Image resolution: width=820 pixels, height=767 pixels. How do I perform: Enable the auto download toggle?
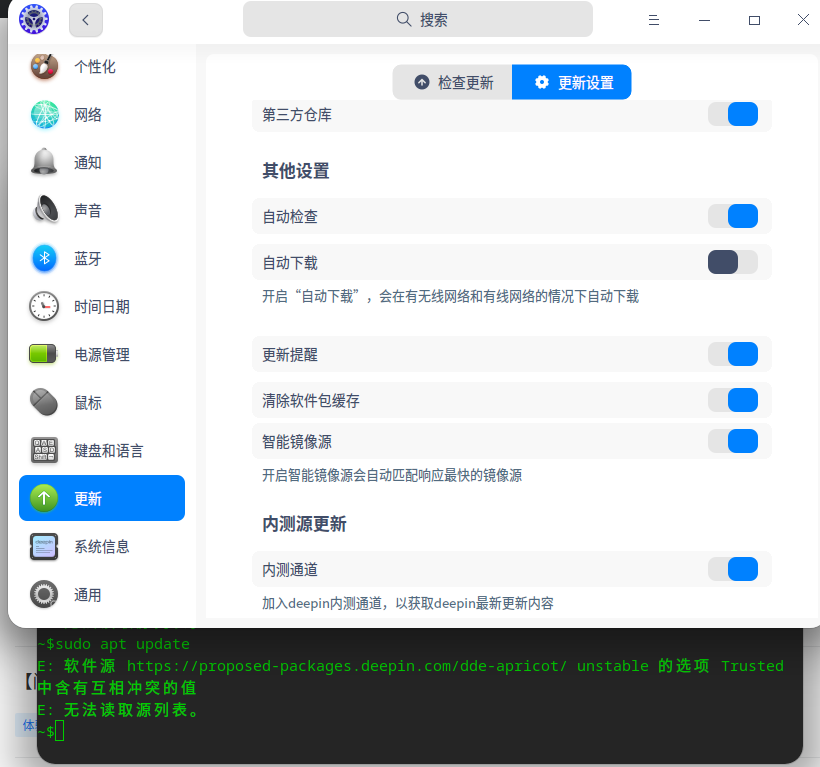click(x=733, y=262)
